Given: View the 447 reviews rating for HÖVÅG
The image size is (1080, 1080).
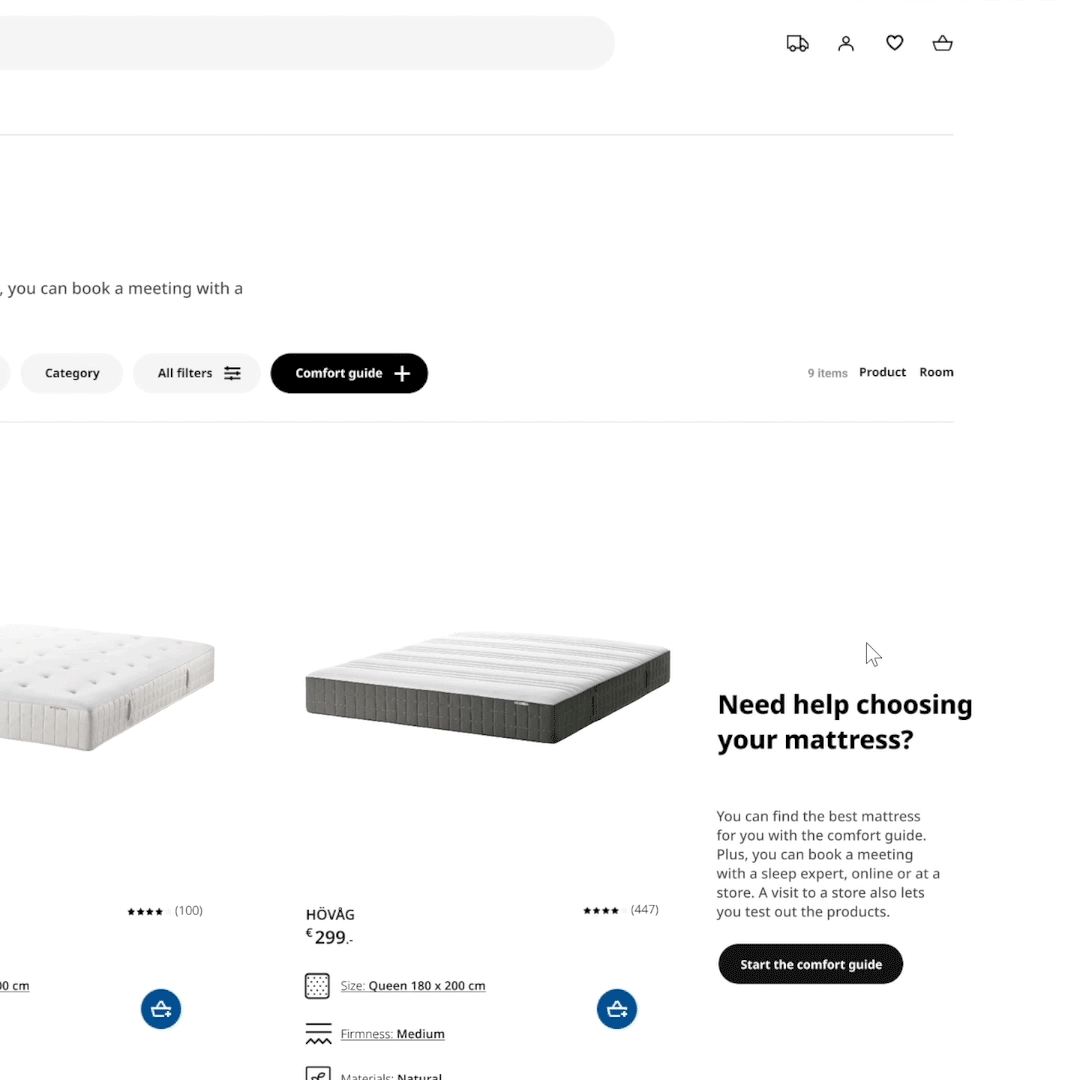Looking at the screenshot, I should pyautogui.click(x=621, y=910).
